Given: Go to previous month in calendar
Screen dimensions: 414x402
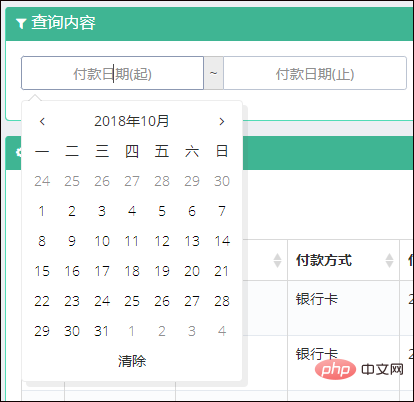Looking at the screenshot, I should (x=42, y=121).
